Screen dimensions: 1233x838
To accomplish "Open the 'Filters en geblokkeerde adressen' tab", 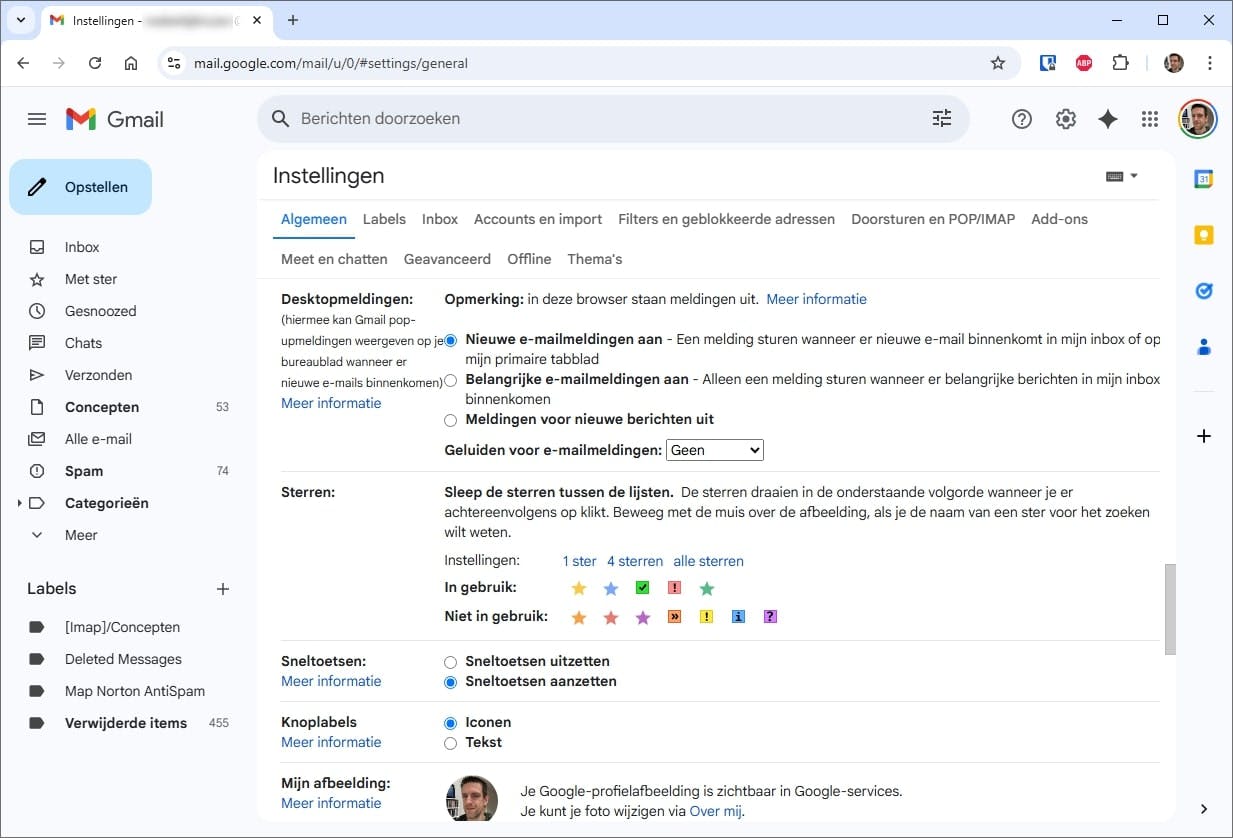I will 726,219.
